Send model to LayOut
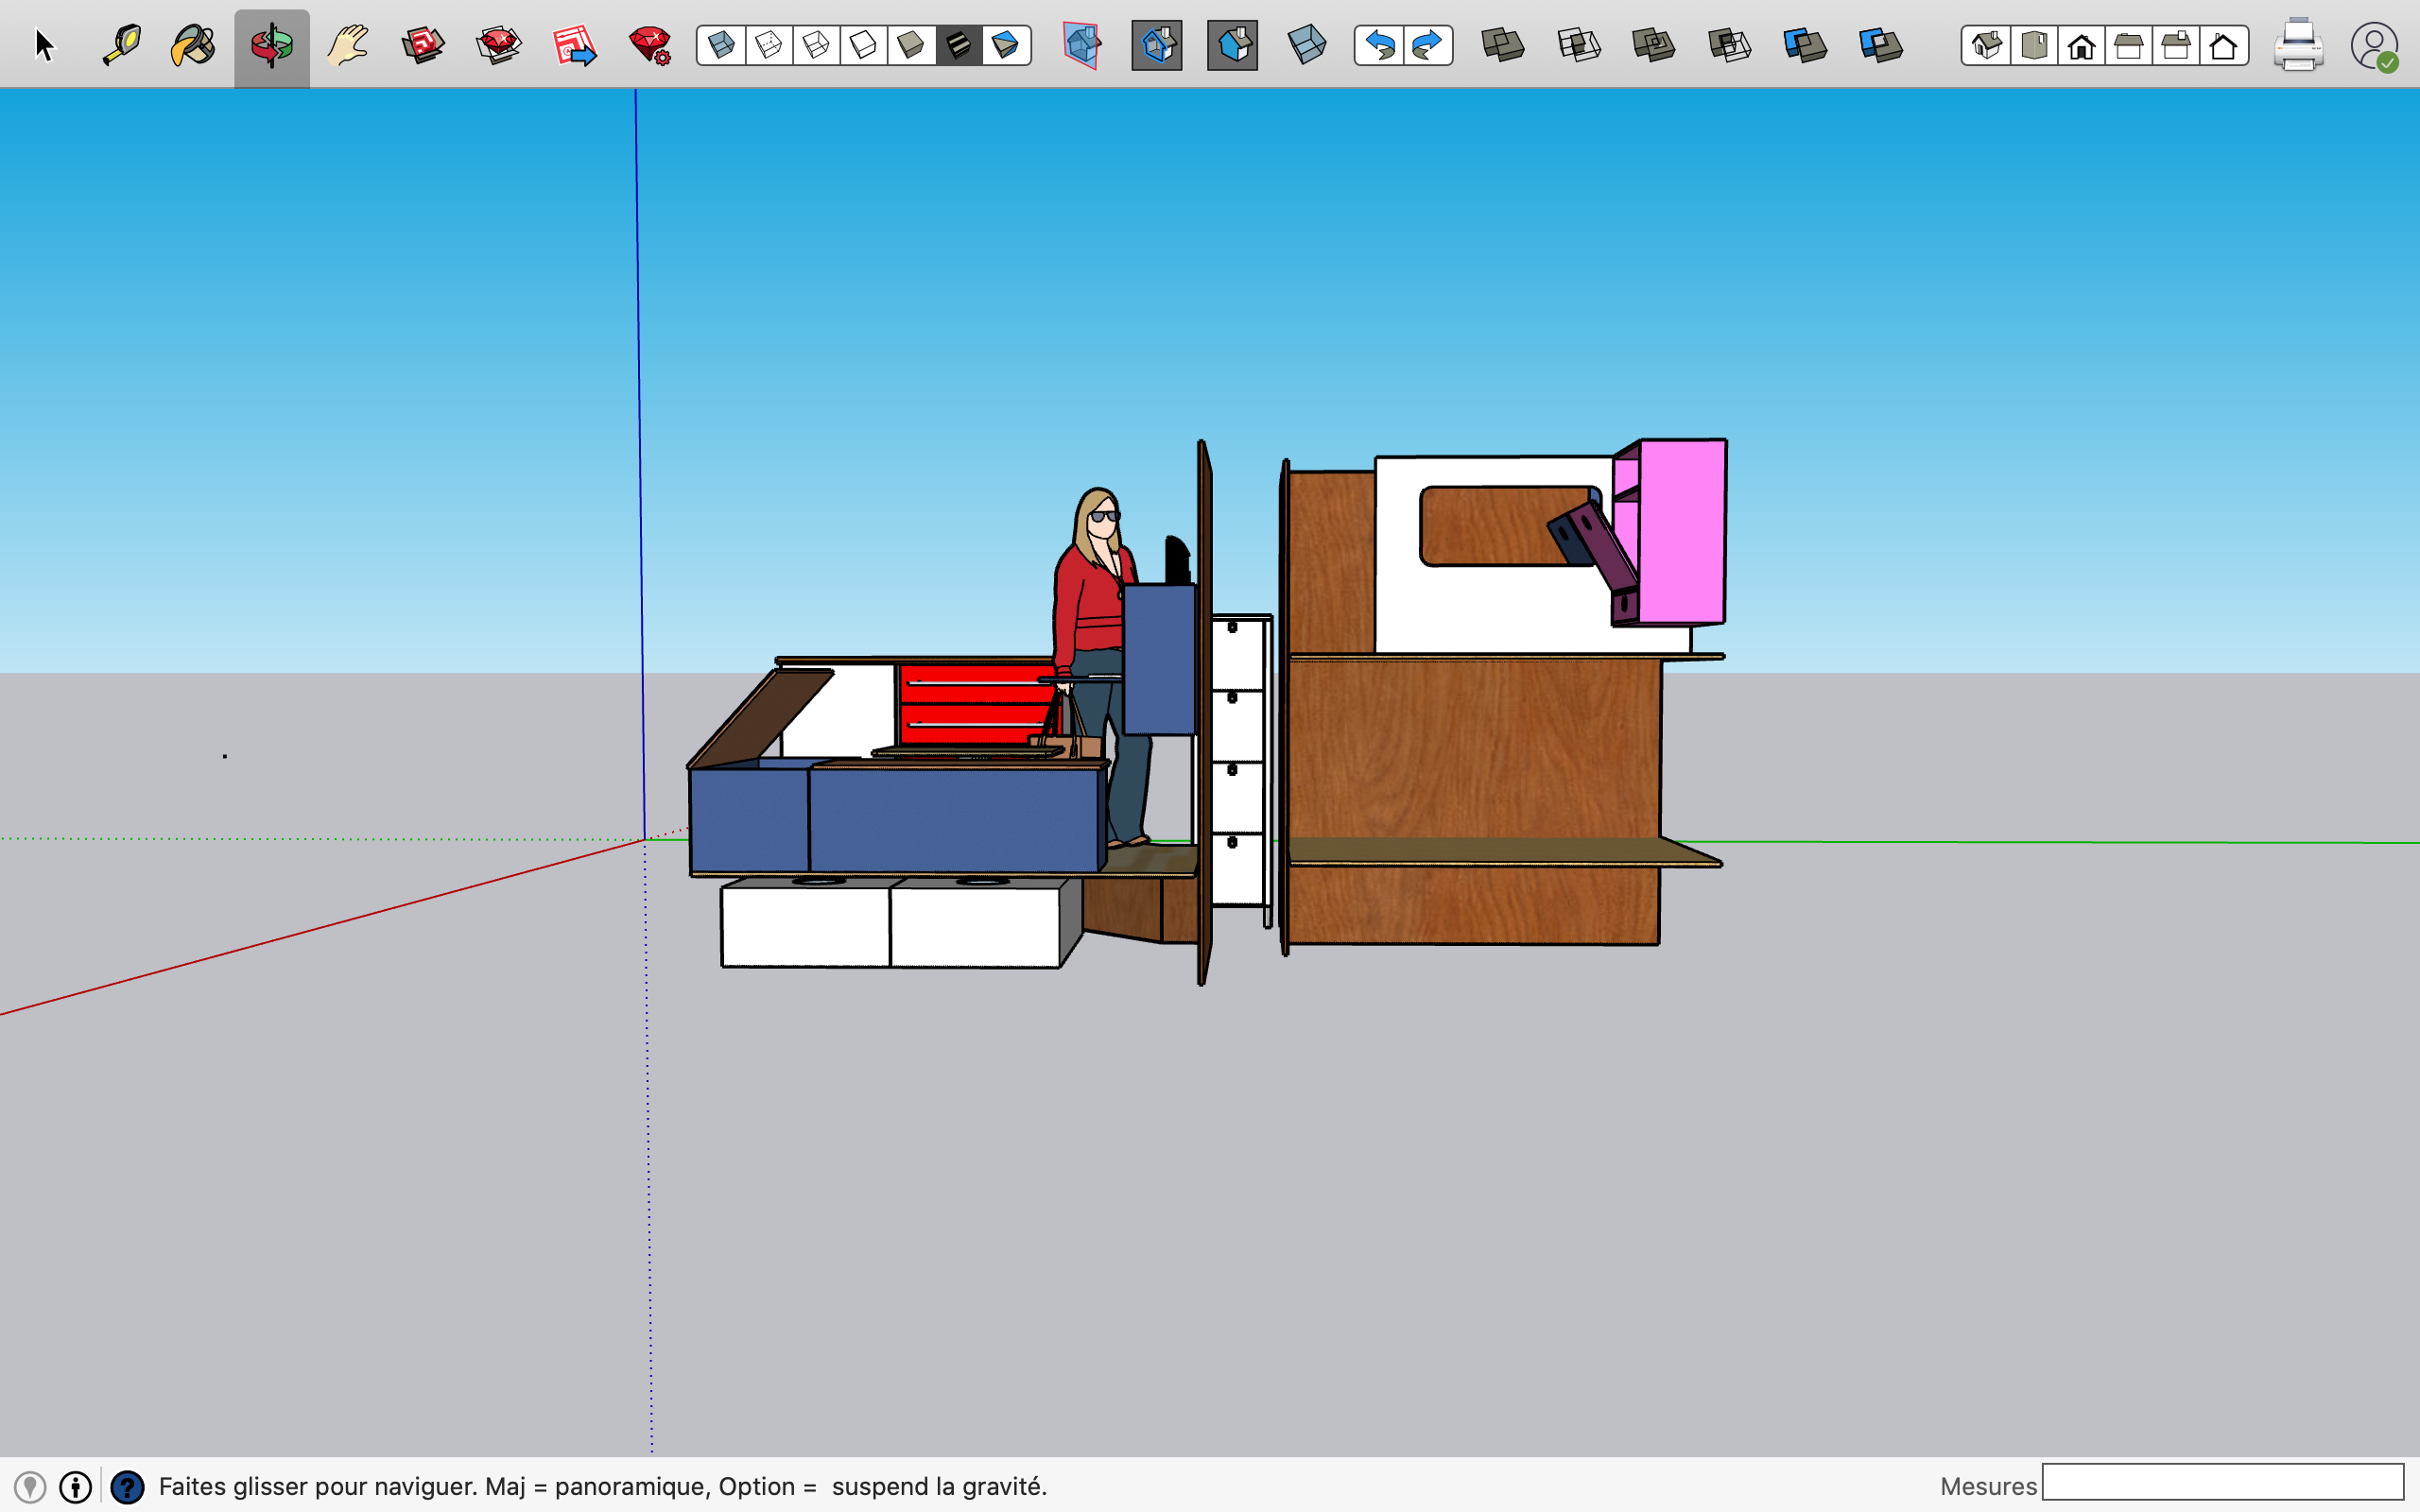2420x1512 pixels. [x=574, y=45]
